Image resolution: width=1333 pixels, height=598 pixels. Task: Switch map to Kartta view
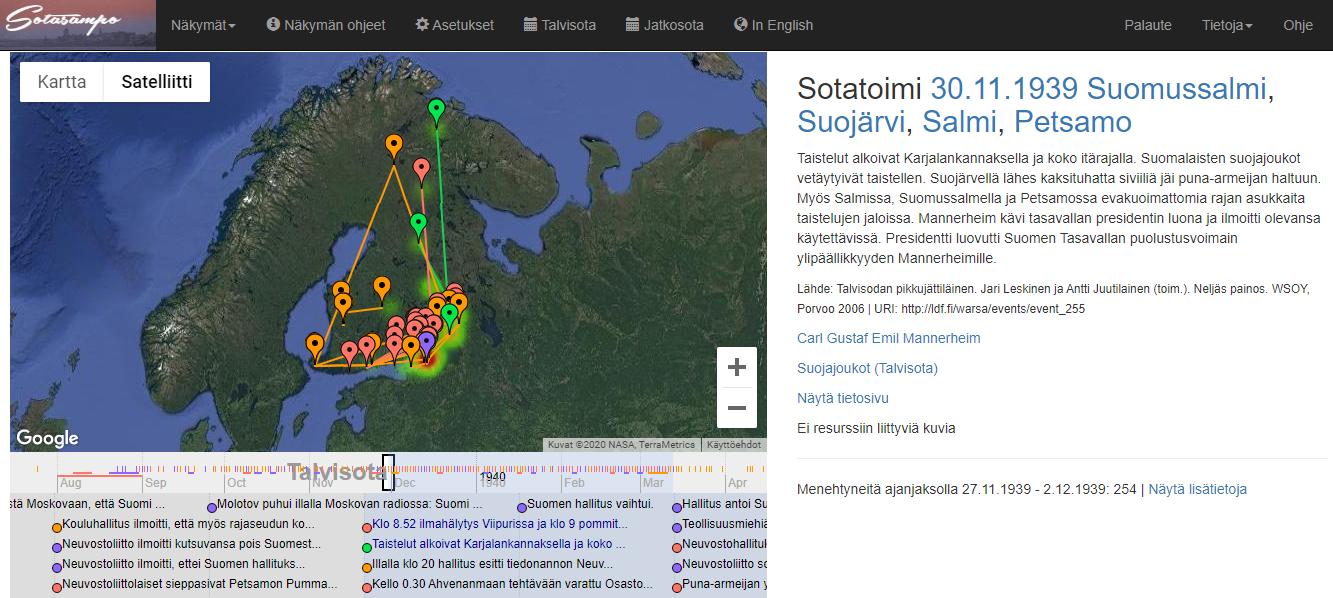click(62, 82)
